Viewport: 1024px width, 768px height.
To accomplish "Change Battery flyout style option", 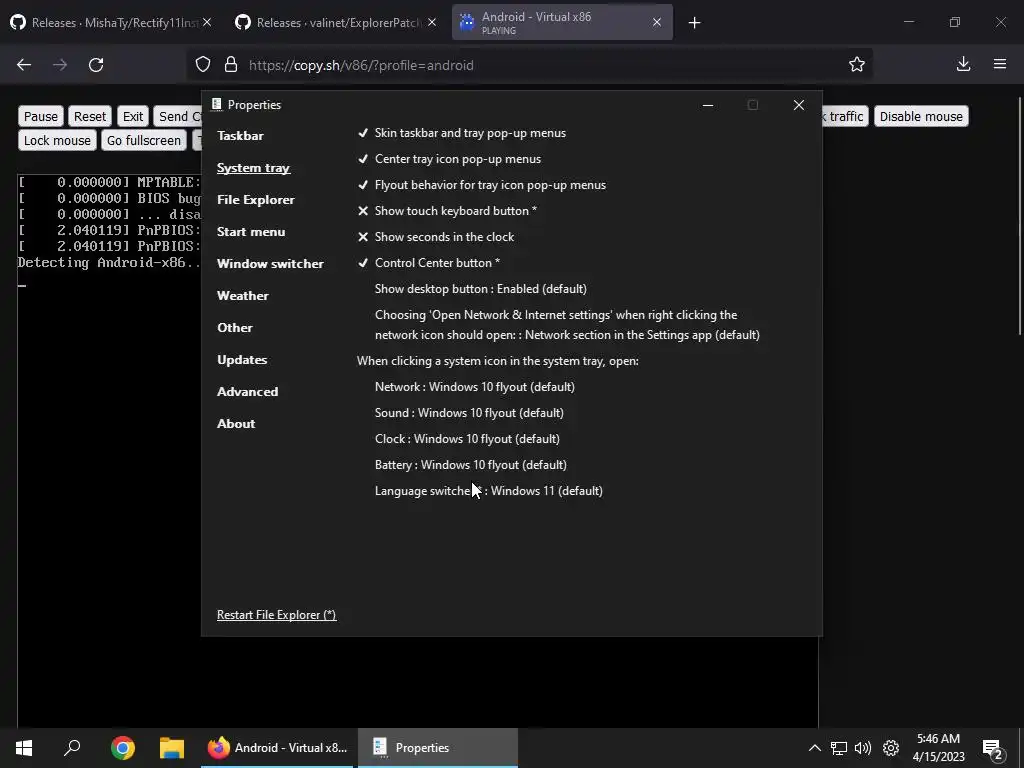I will [x=471, y=465].
